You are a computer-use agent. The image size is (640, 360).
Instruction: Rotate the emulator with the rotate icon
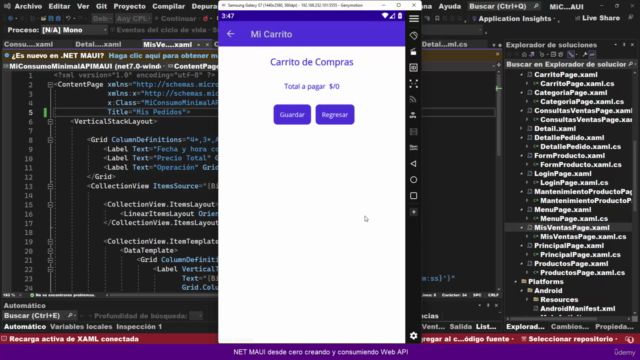(413, 36)
